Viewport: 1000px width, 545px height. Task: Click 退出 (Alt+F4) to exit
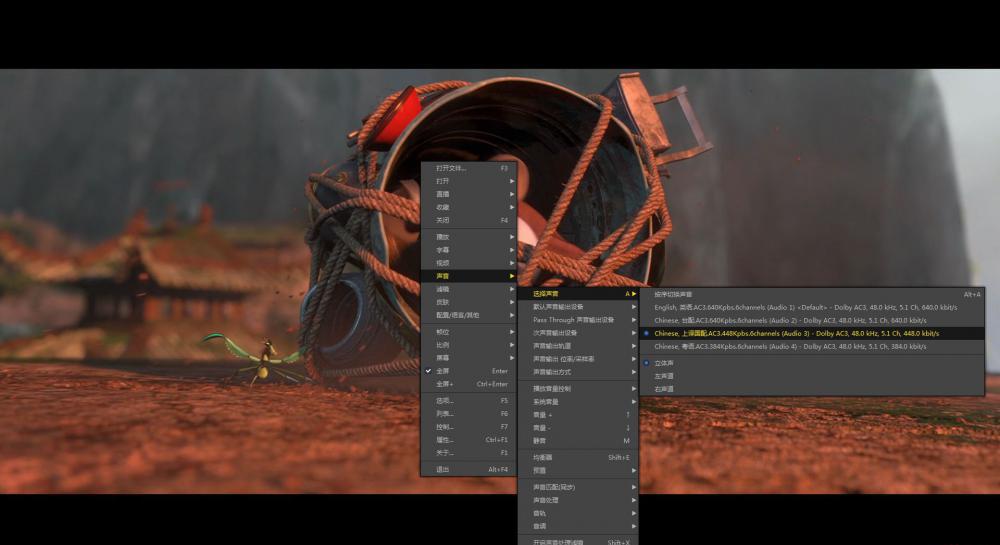pos(469,469)
